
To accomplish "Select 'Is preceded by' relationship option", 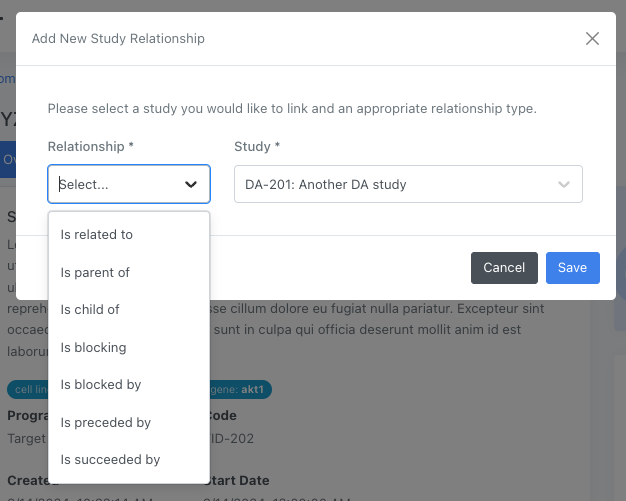I will coord(105,422).
